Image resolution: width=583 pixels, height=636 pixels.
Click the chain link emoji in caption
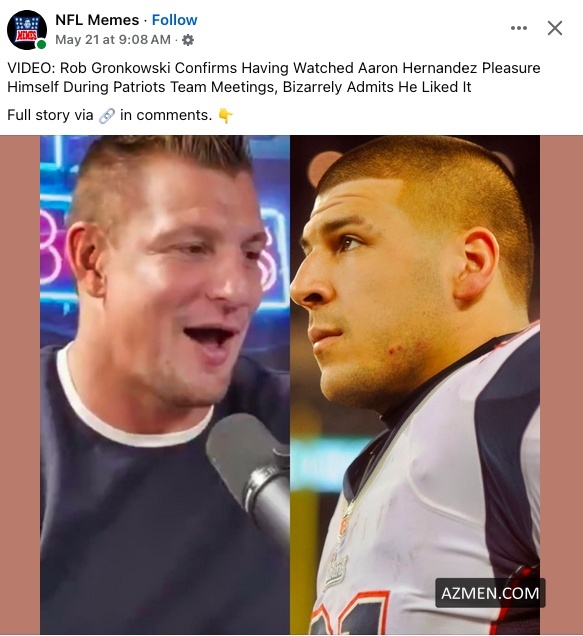click(x=107, y=116)
